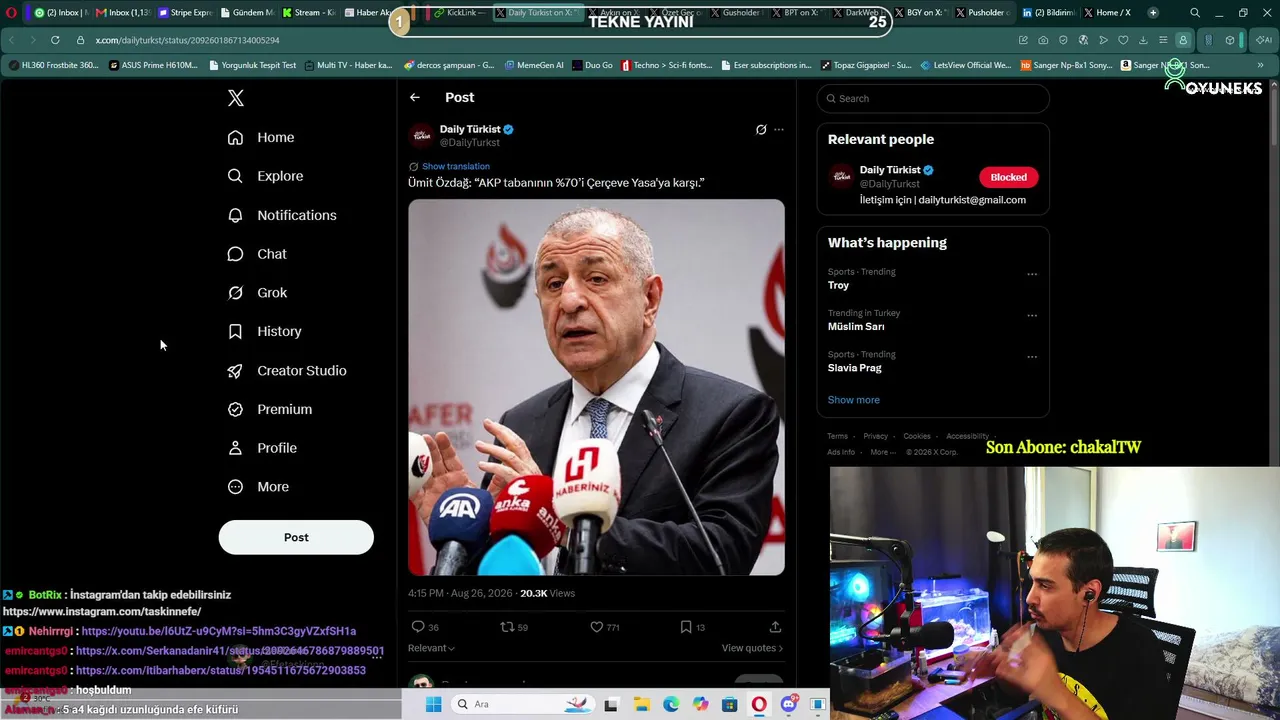The image size is (1280, 720).
Task: Open the Chat section
Action: pos(257,254)
